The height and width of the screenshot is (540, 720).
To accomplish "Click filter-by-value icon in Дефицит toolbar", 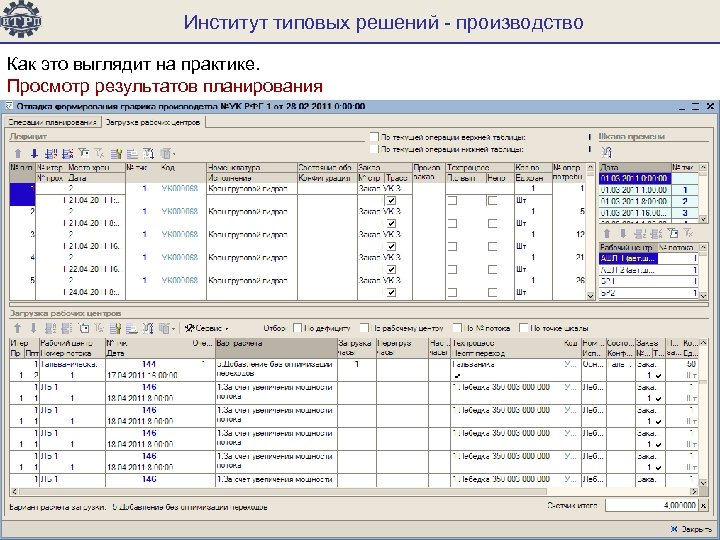I will click(84, 154).
